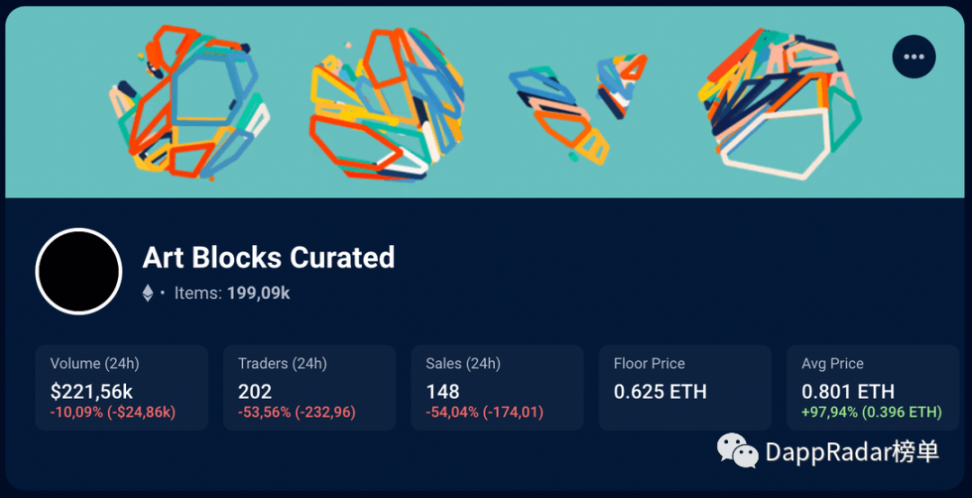Click the 0.625 ETH floor price value
This screenshot has height=498, width=972.
pos(660,391)
